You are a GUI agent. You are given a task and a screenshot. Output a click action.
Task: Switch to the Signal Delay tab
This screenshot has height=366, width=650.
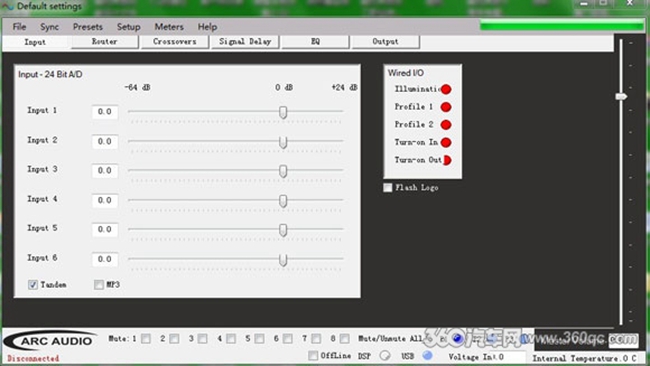[245, 42]
